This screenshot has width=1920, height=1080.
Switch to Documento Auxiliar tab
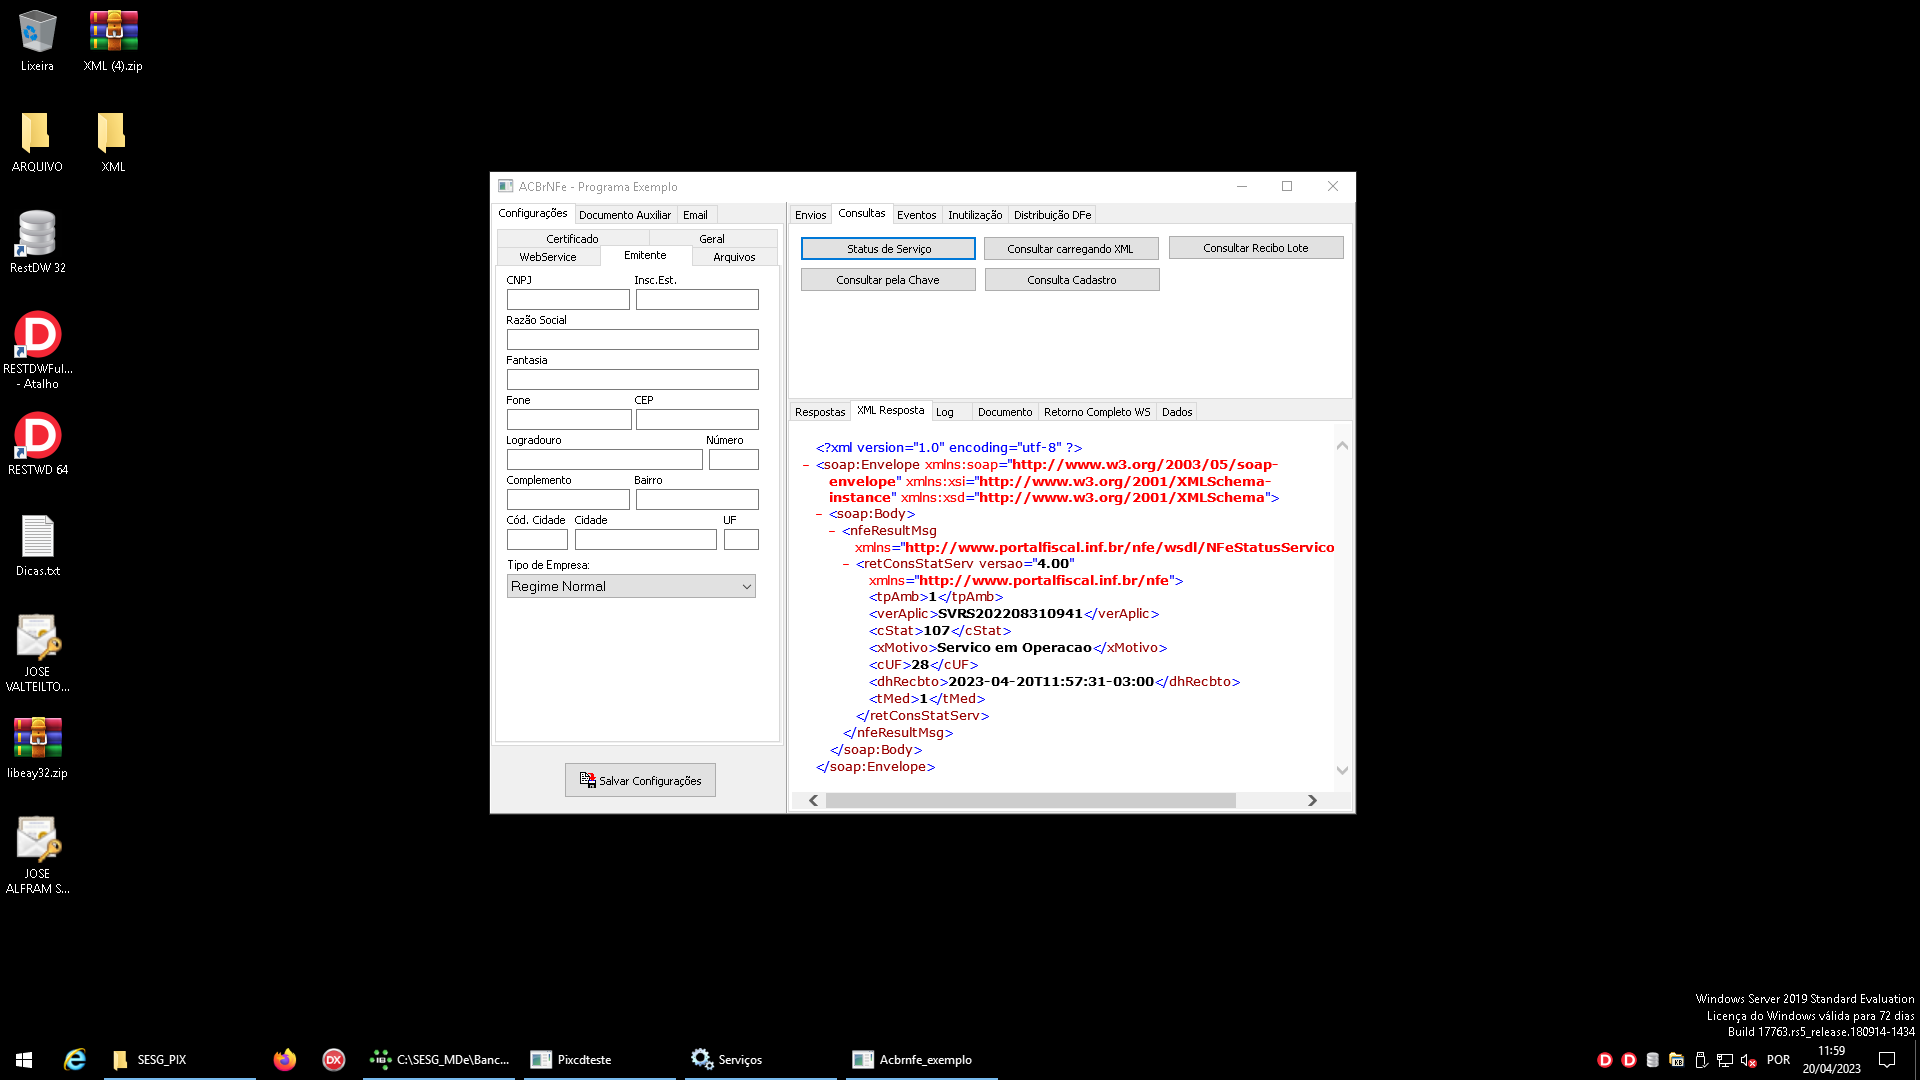625,215
